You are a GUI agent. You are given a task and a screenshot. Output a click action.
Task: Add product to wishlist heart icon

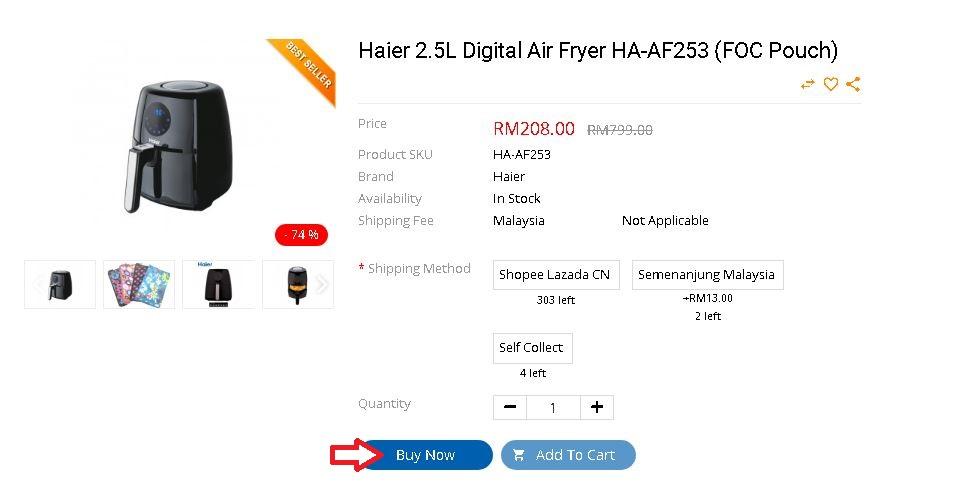pos(831,84)
